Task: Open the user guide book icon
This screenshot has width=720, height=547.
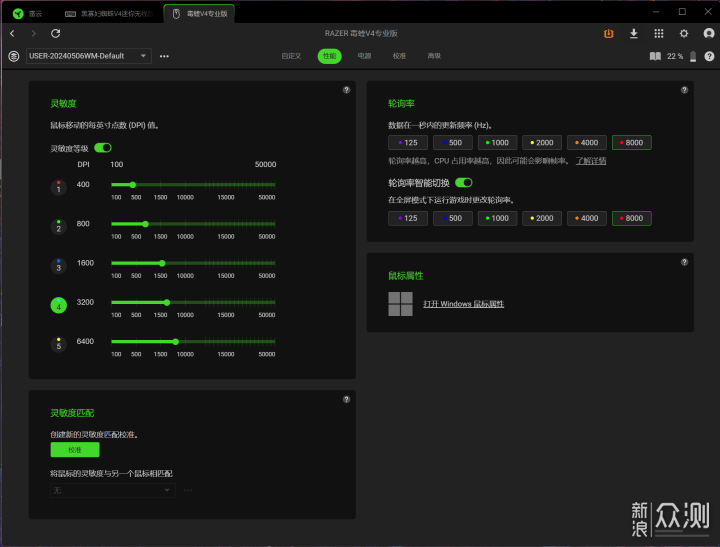Action: [x=655, y=56]
